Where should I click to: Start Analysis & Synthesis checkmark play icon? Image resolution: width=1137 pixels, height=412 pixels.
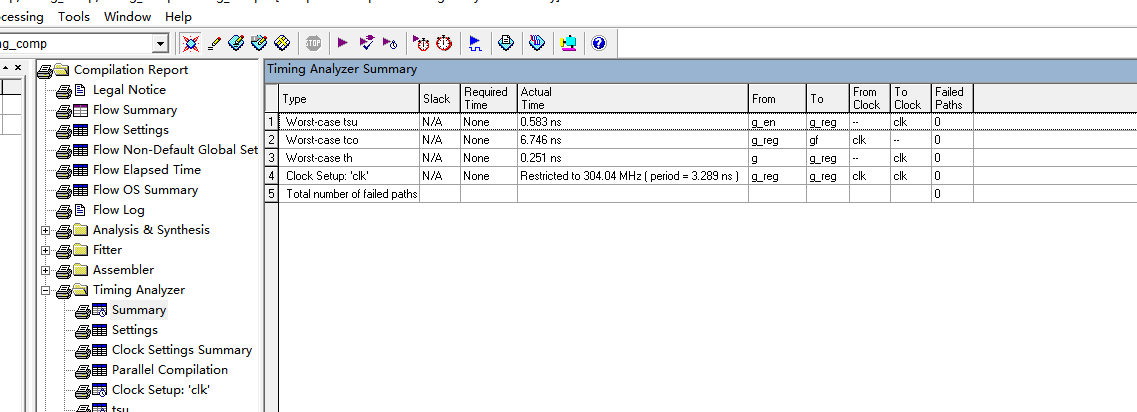tap(367, 44)
